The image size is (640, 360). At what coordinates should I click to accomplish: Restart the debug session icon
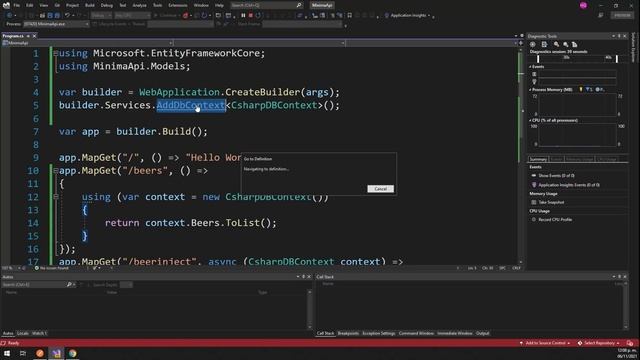tap(258, 16)
